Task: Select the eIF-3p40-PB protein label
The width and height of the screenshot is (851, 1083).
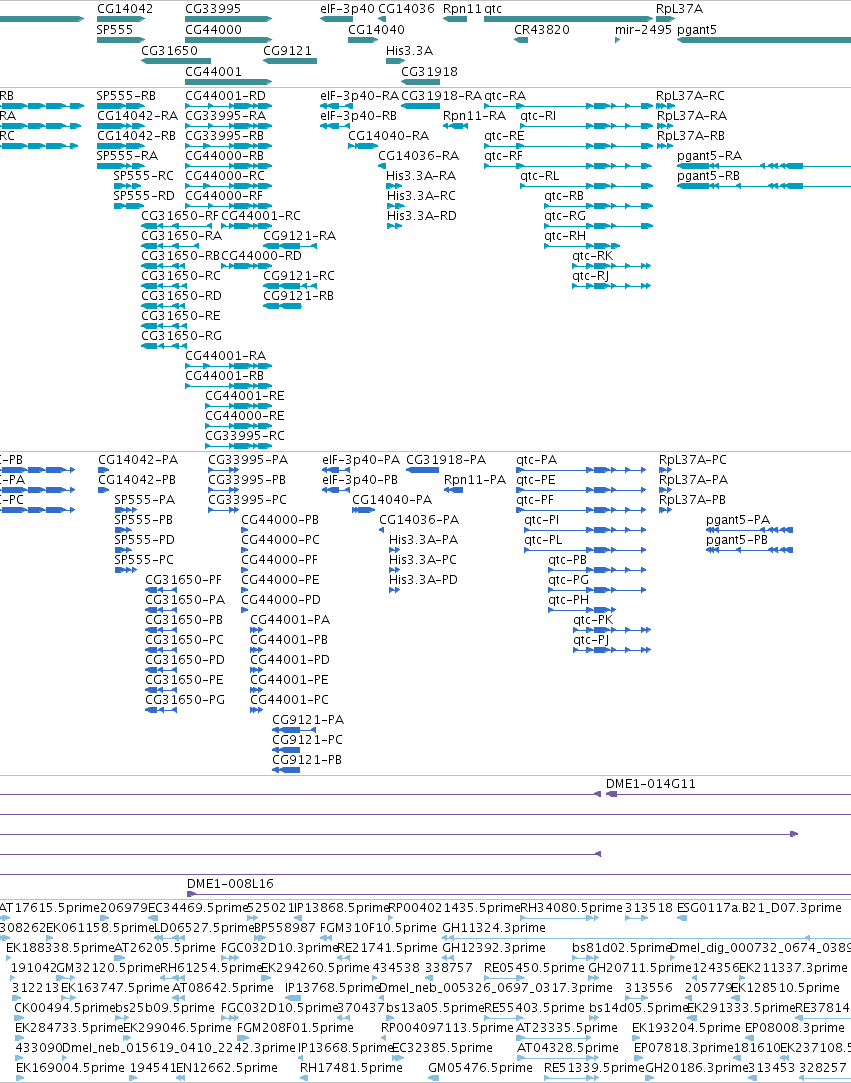Action: tap(360, 480)
